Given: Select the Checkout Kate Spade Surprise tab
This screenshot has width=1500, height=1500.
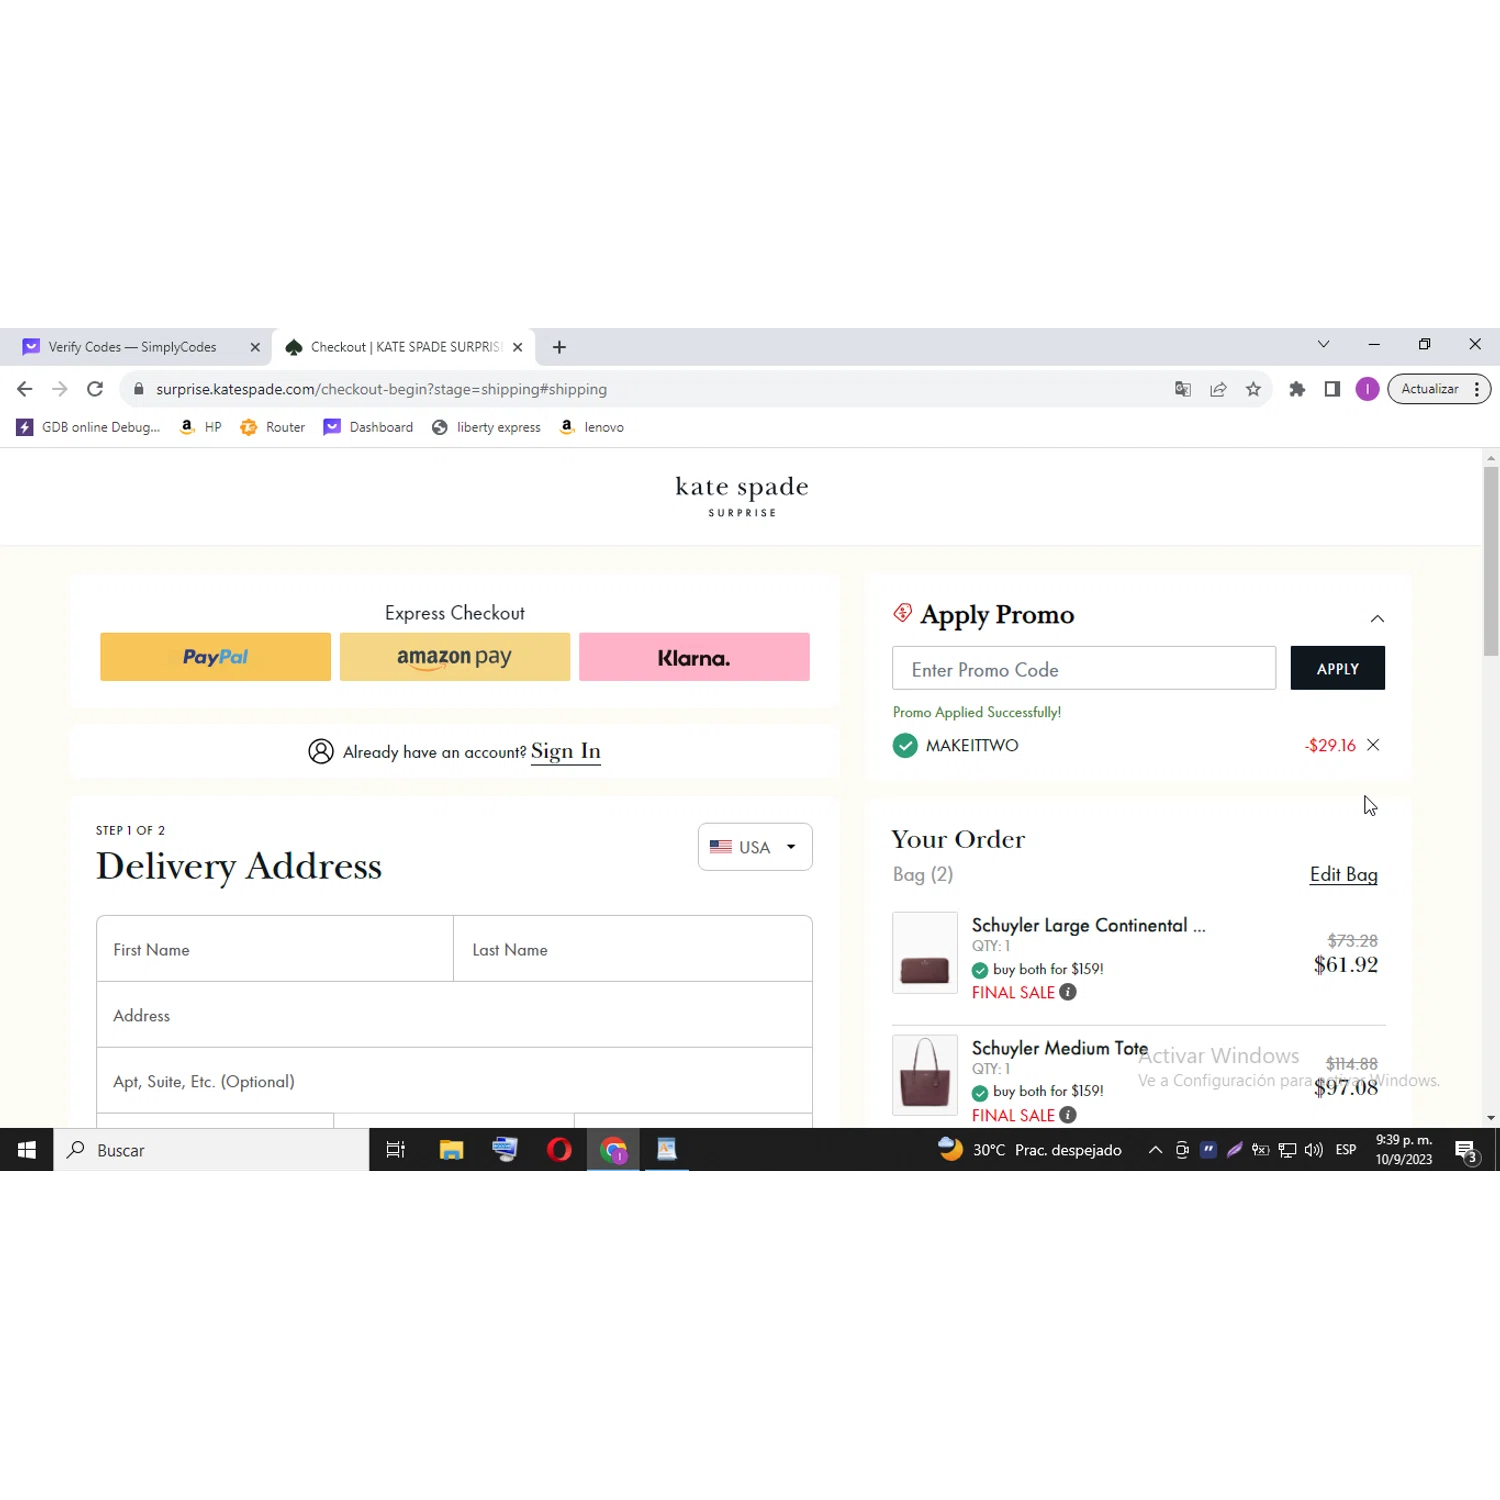Looking at the screenshot, I should click(x=404, y=347).
